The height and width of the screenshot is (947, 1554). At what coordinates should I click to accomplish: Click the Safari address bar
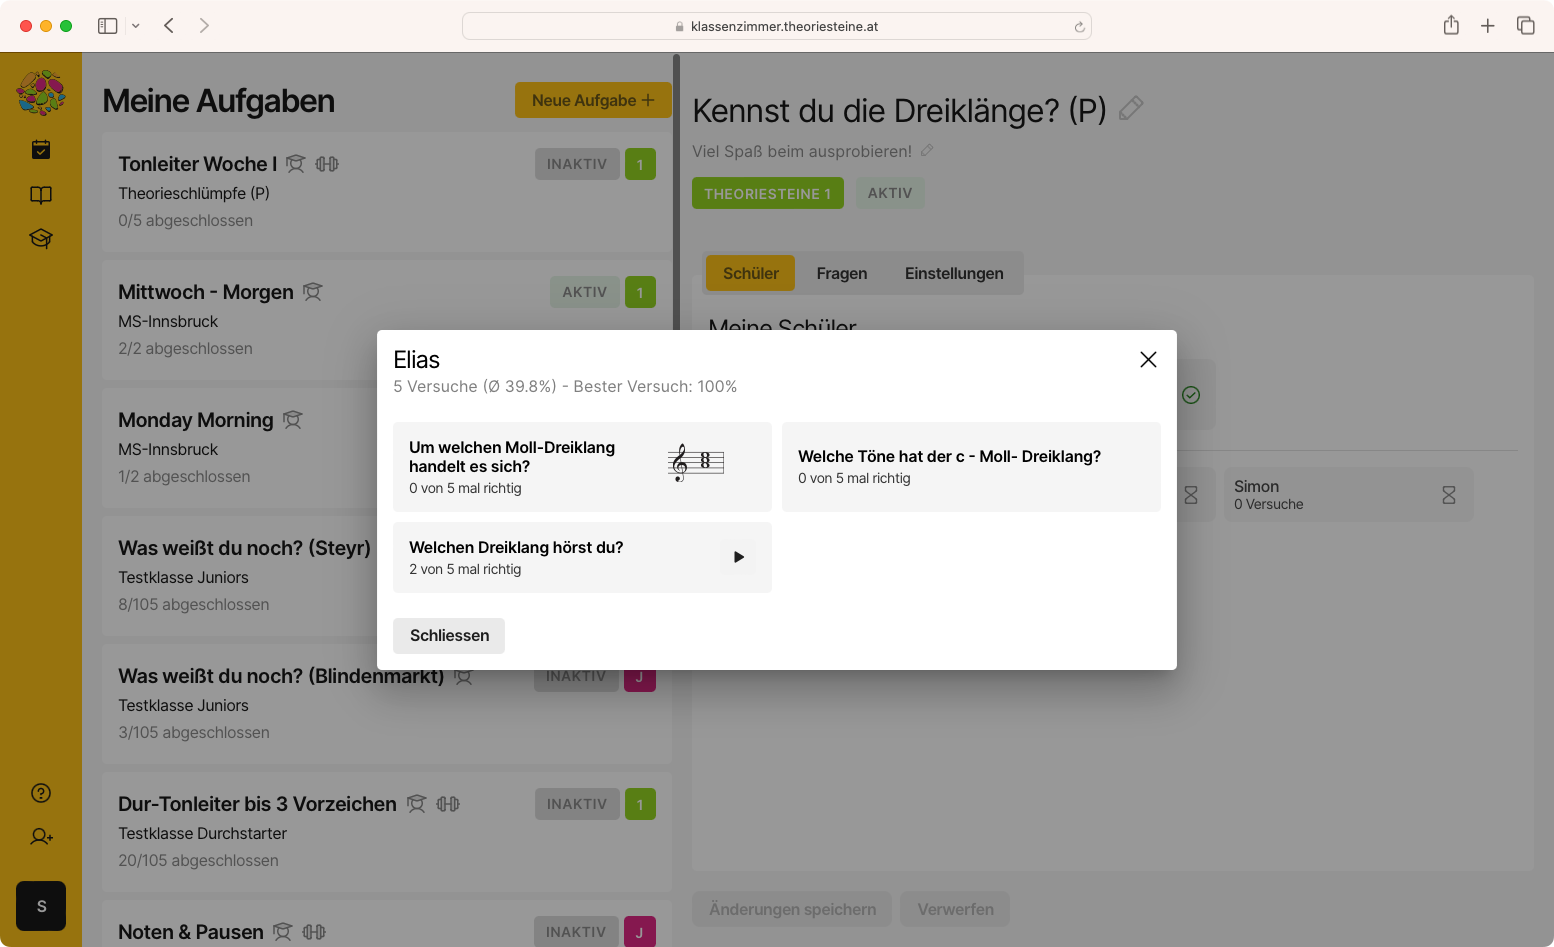pyautogui.click(x=776, y=26)
